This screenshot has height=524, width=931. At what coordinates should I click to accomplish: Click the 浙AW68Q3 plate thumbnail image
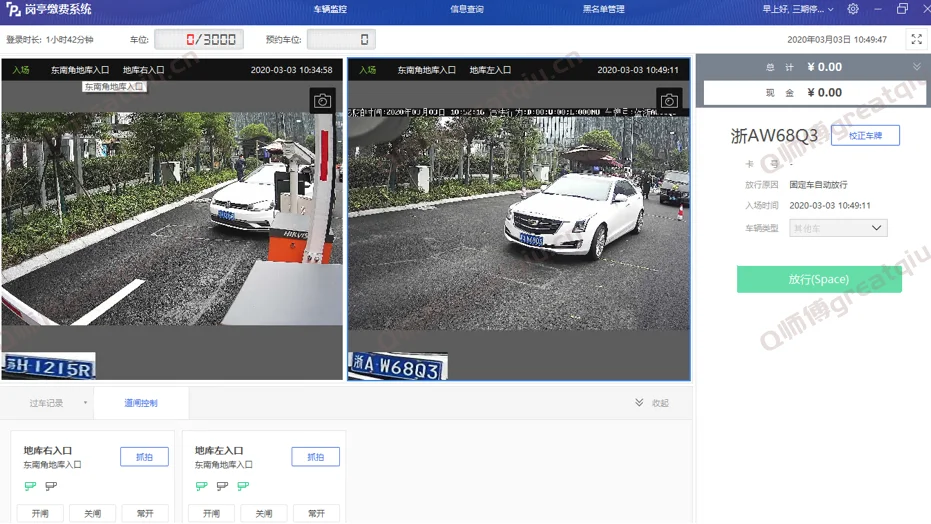tap(397, 368)
